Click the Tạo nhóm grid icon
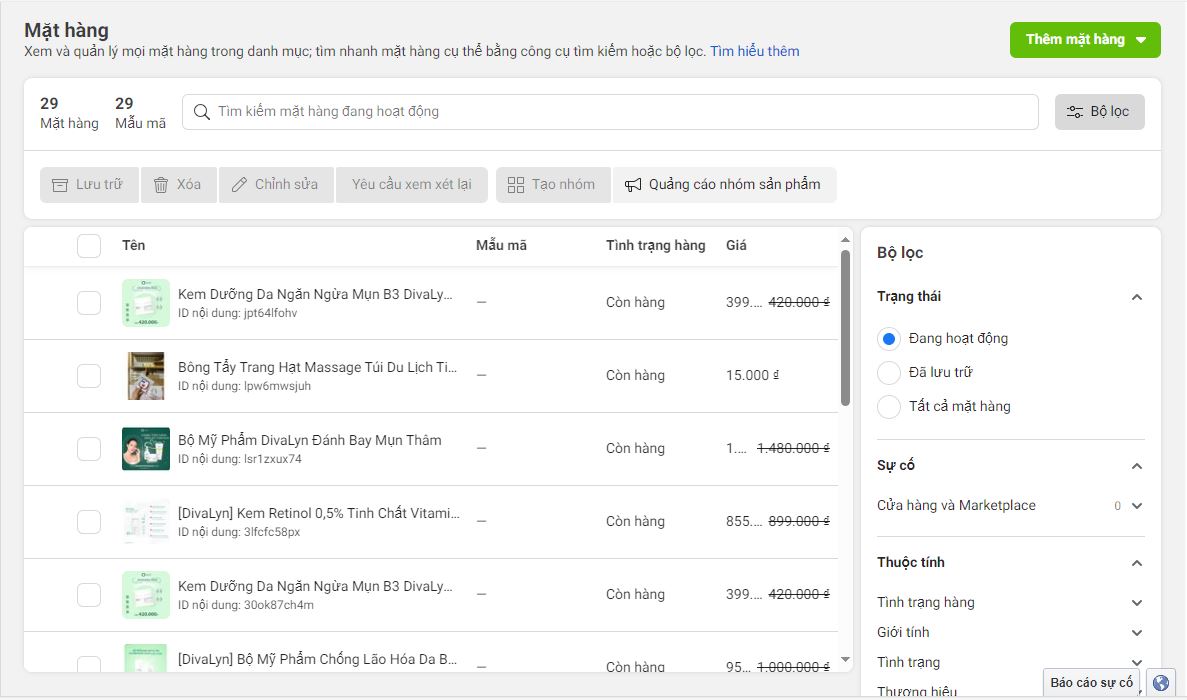The width and height of the screenshot is (1187, 700). point(516,185)
